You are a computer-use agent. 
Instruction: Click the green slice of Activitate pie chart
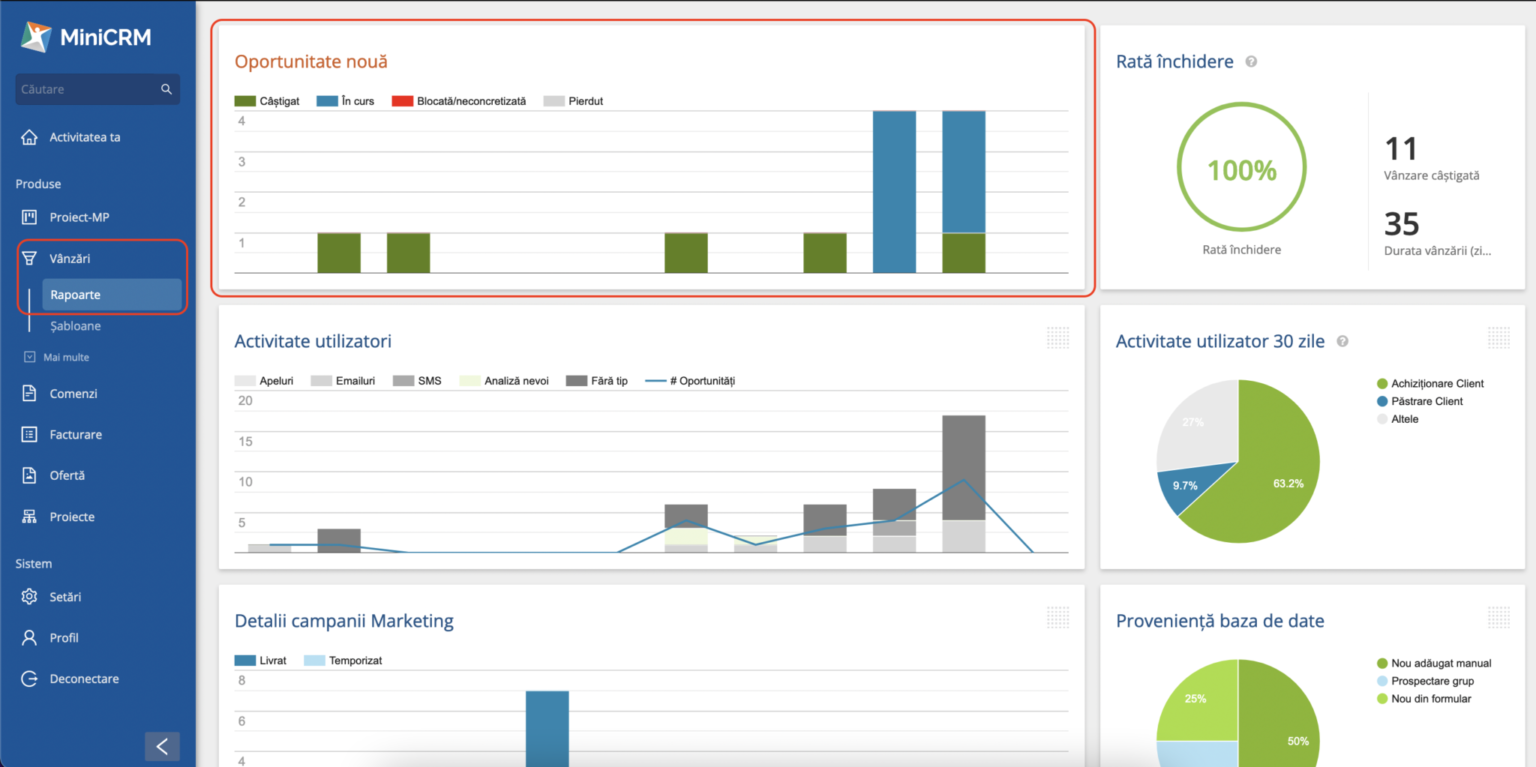(x=1270, y=470)
